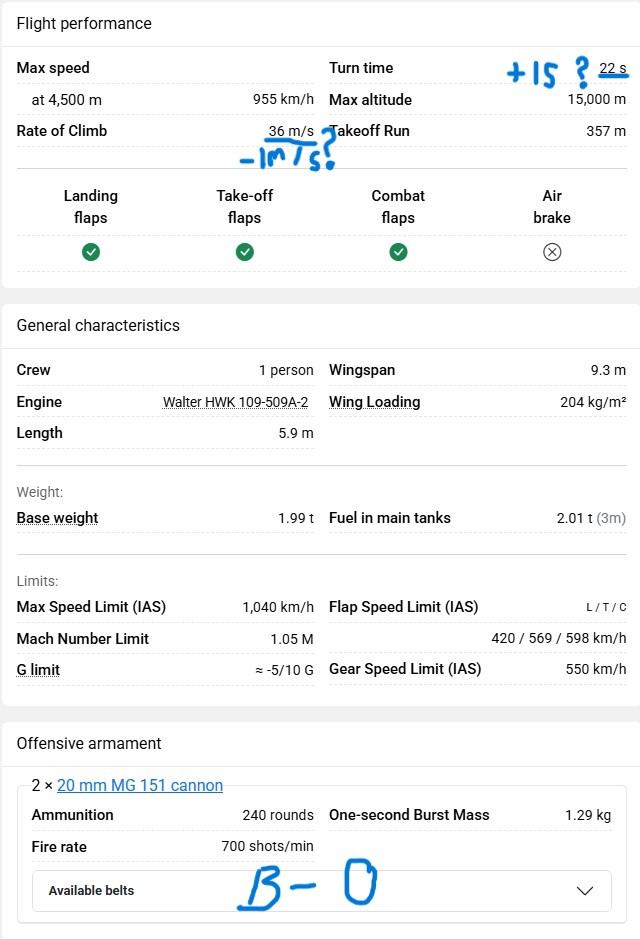The image size is (640, 939).
Task: Click the Wing Loading label
Action: point(374,402)
